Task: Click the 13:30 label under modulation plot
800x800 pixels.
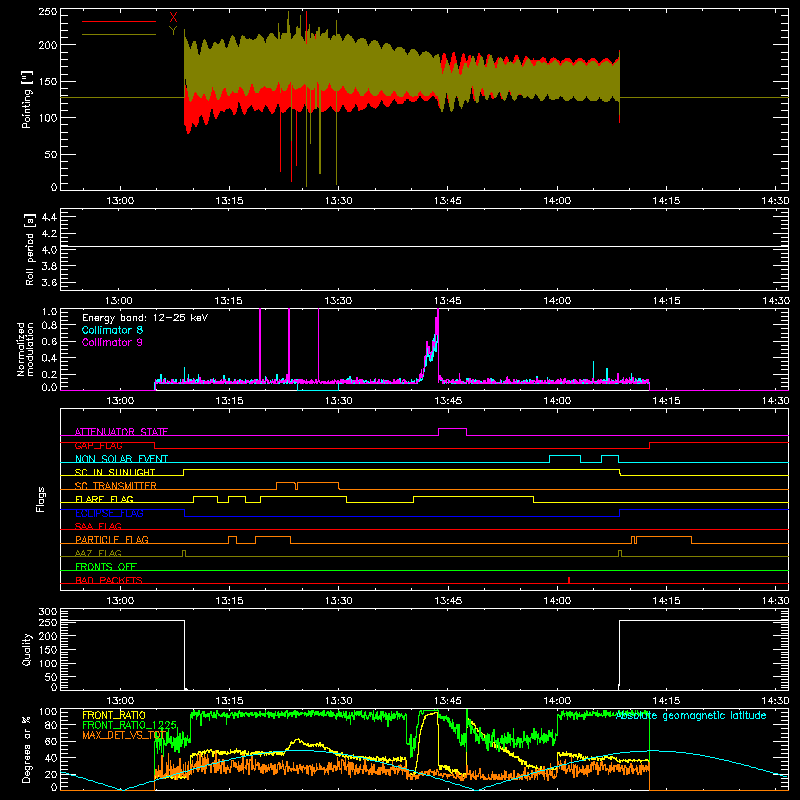Action: click(338, 401)
